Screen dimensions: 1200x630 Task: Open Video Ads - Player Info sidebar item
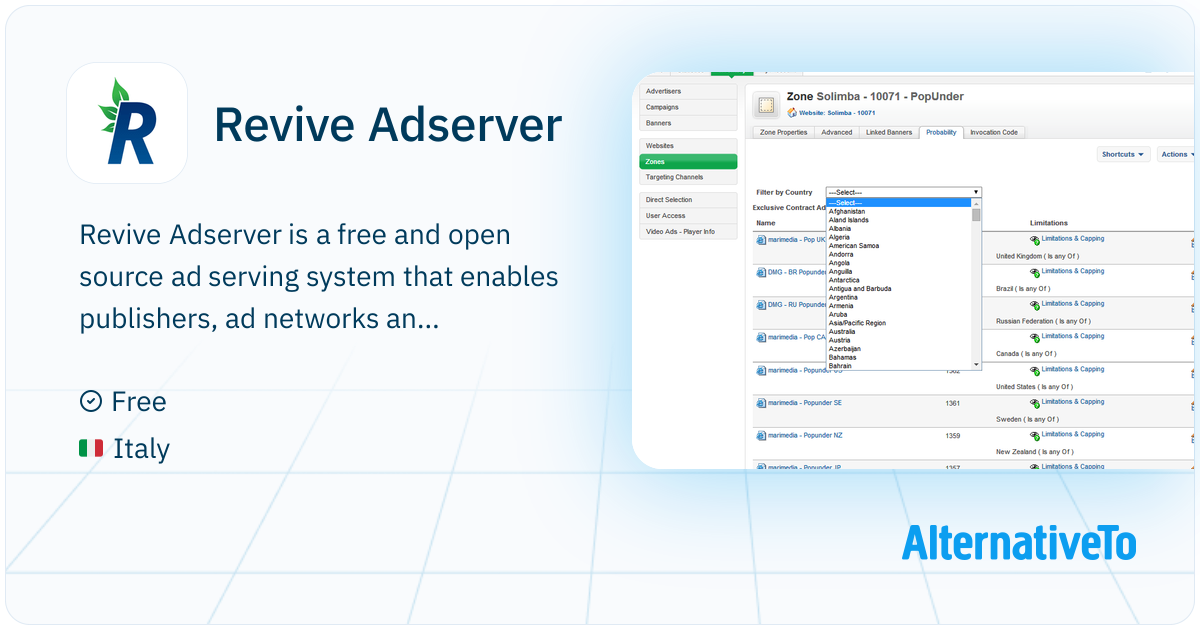pyautogui.click(x=688, y=231)
